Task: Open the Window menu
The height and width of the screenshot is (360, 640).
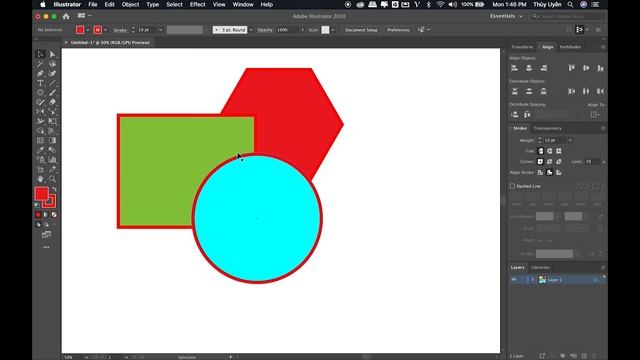Action: (x=243, y=4)
